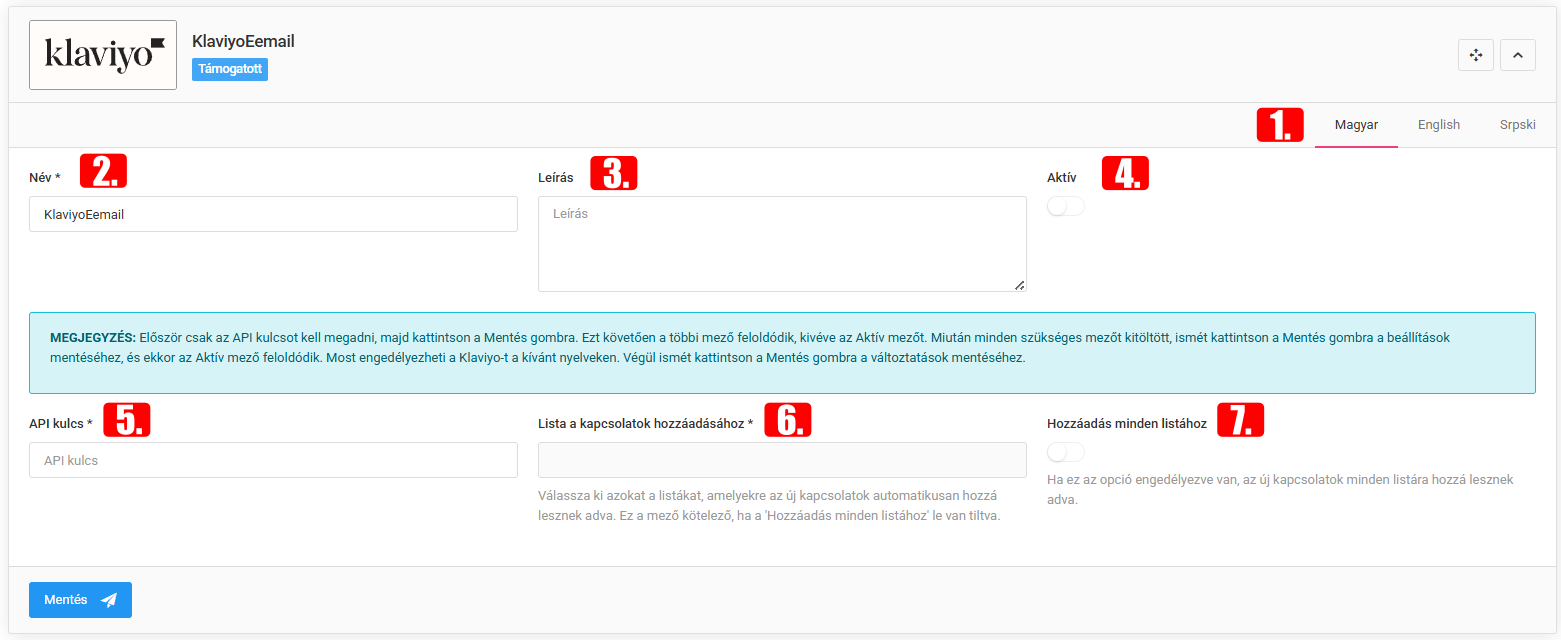
Task: Click the move/drag handle icon
Action: (x=1475, y=56)
